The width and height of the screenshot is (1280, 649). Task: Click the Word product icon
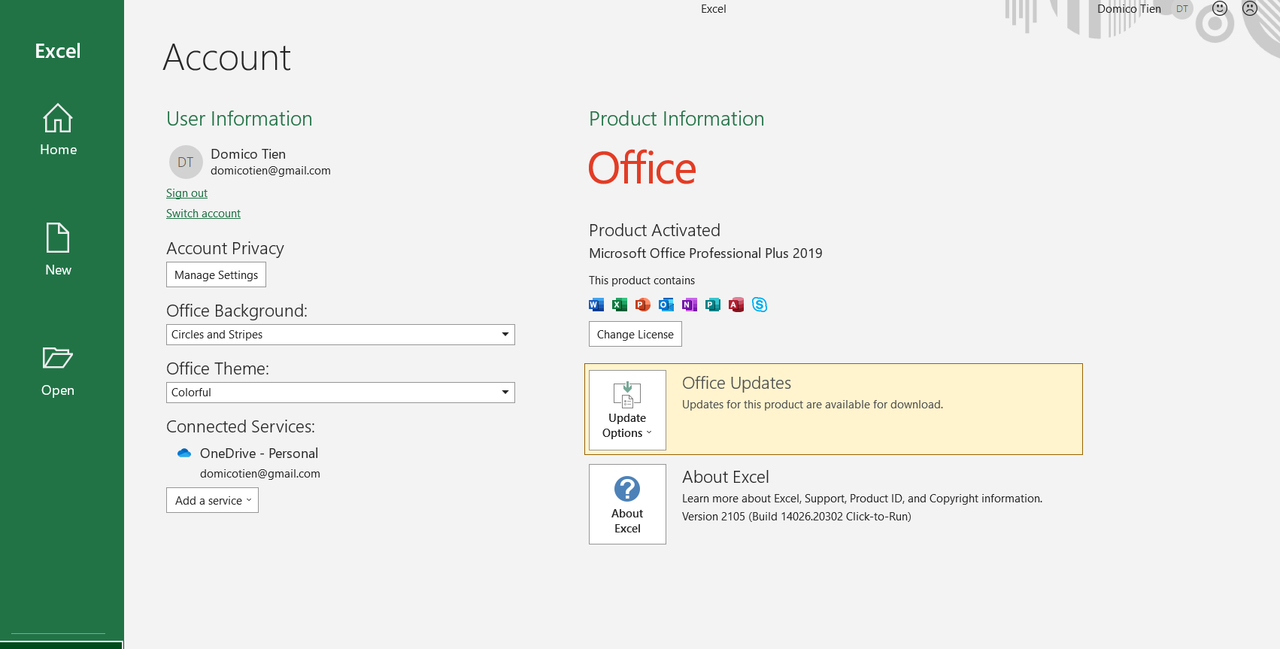(x=596, y=305)
